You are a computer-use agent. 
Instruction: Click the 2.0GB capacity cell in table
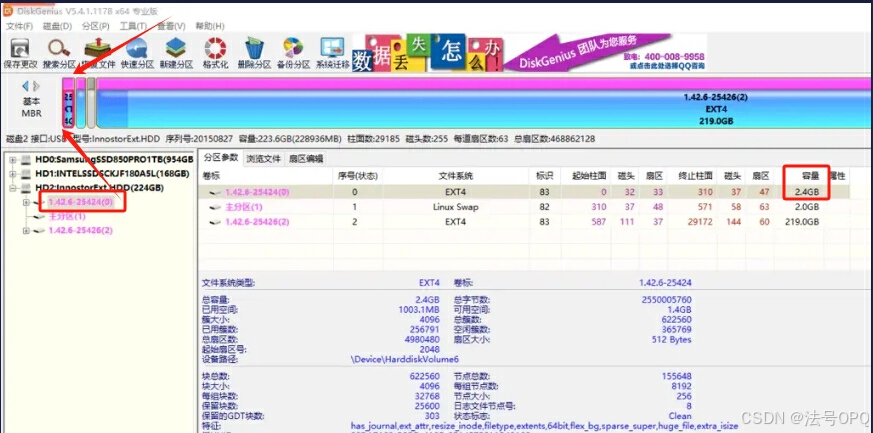pos(807,207)
